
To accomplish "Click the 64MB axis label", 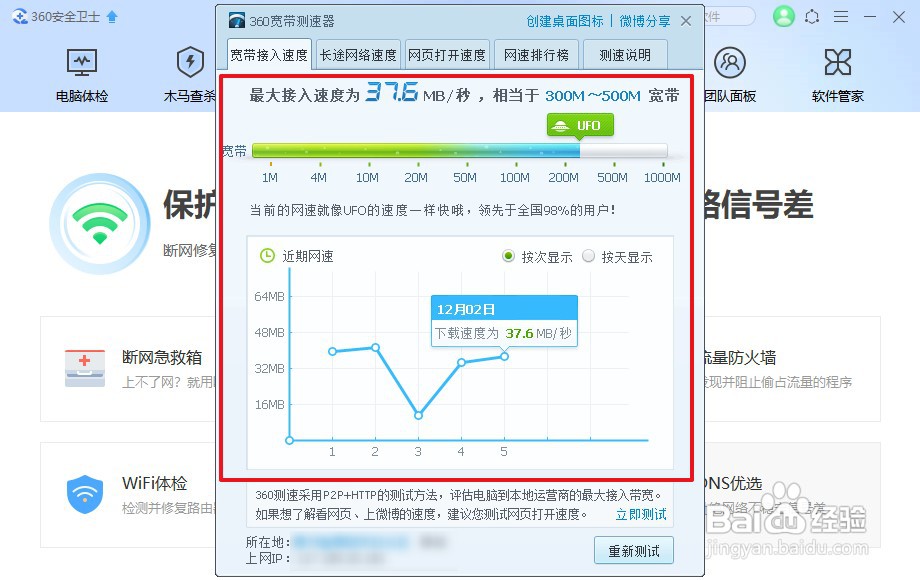I will coord(269,297).
